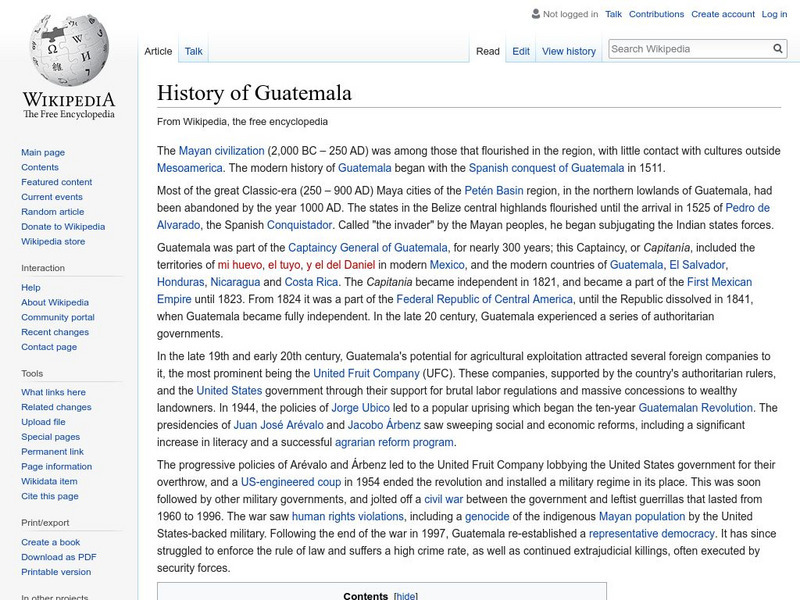Click the not-logged-in user icon
Image resolution: width=800 pixels, height=600 pixels.
pyautogui.click(x=534, y=15)
